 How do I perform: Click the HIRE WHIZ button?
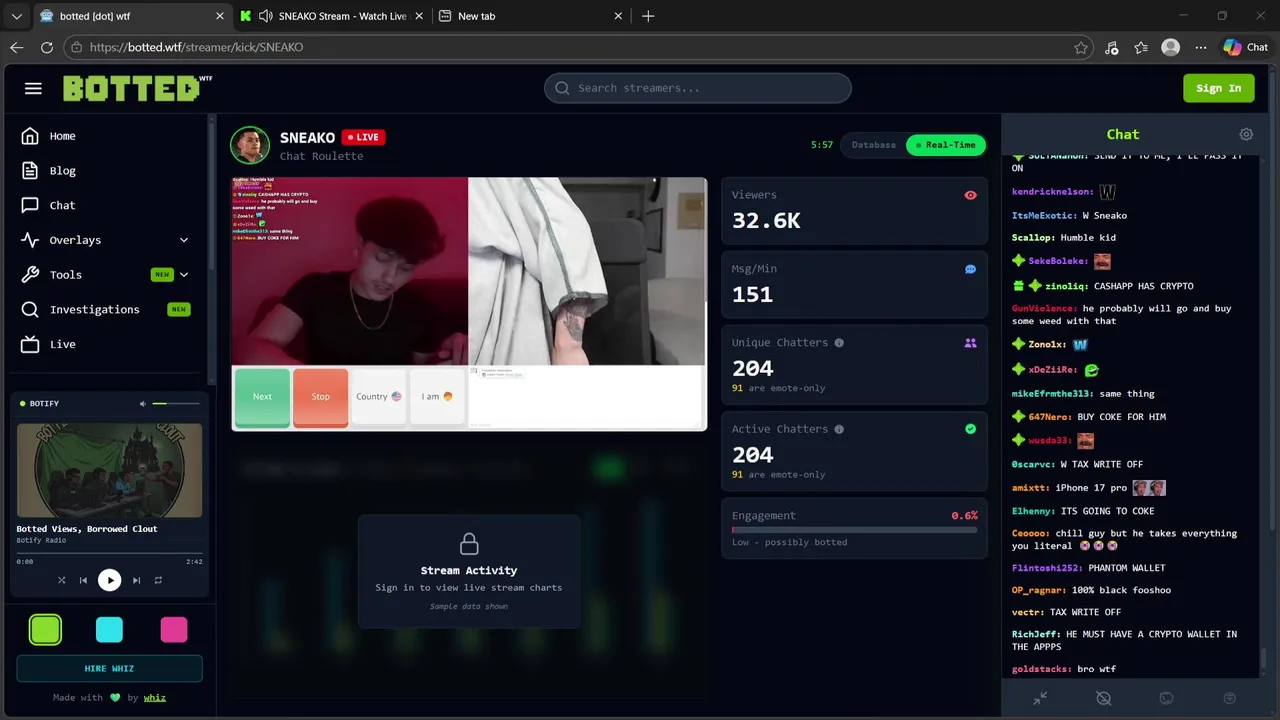click(109, 668)
